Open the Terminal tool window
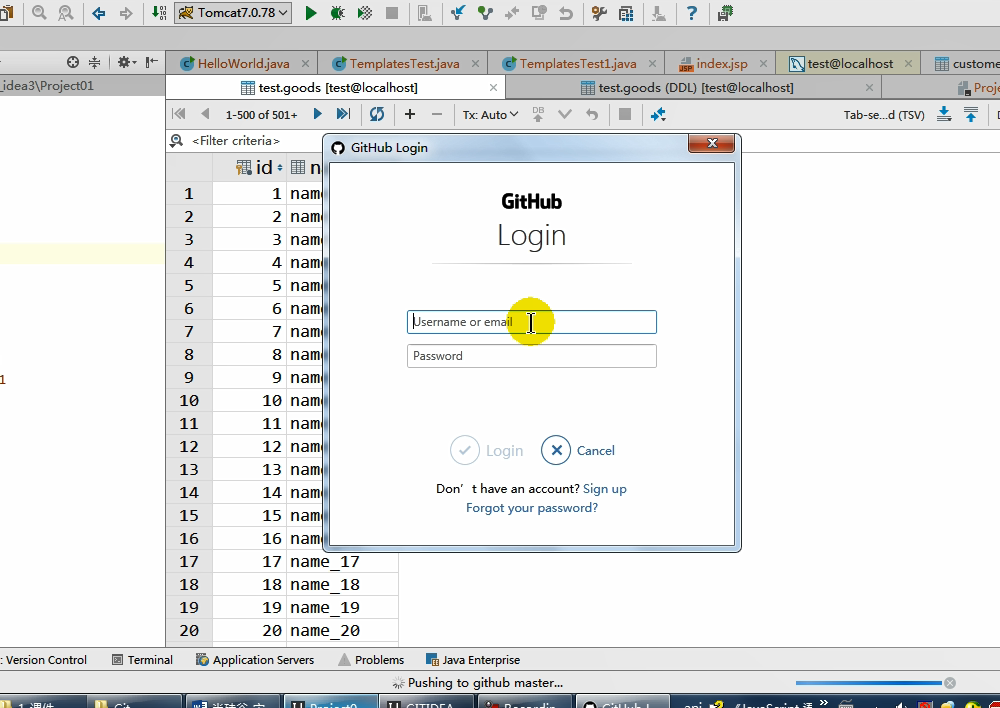 [x=143, y=660]
